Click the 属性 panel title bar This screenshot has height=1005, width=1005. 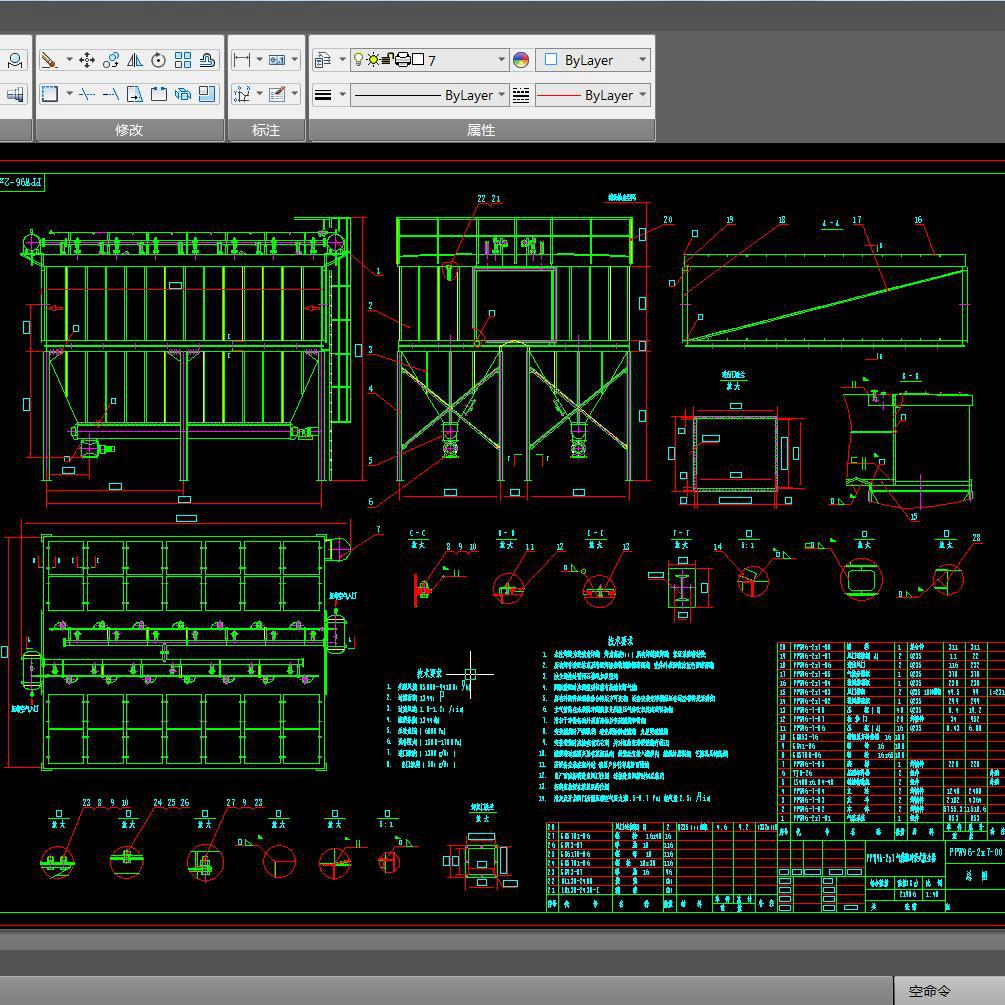[481, 130]
